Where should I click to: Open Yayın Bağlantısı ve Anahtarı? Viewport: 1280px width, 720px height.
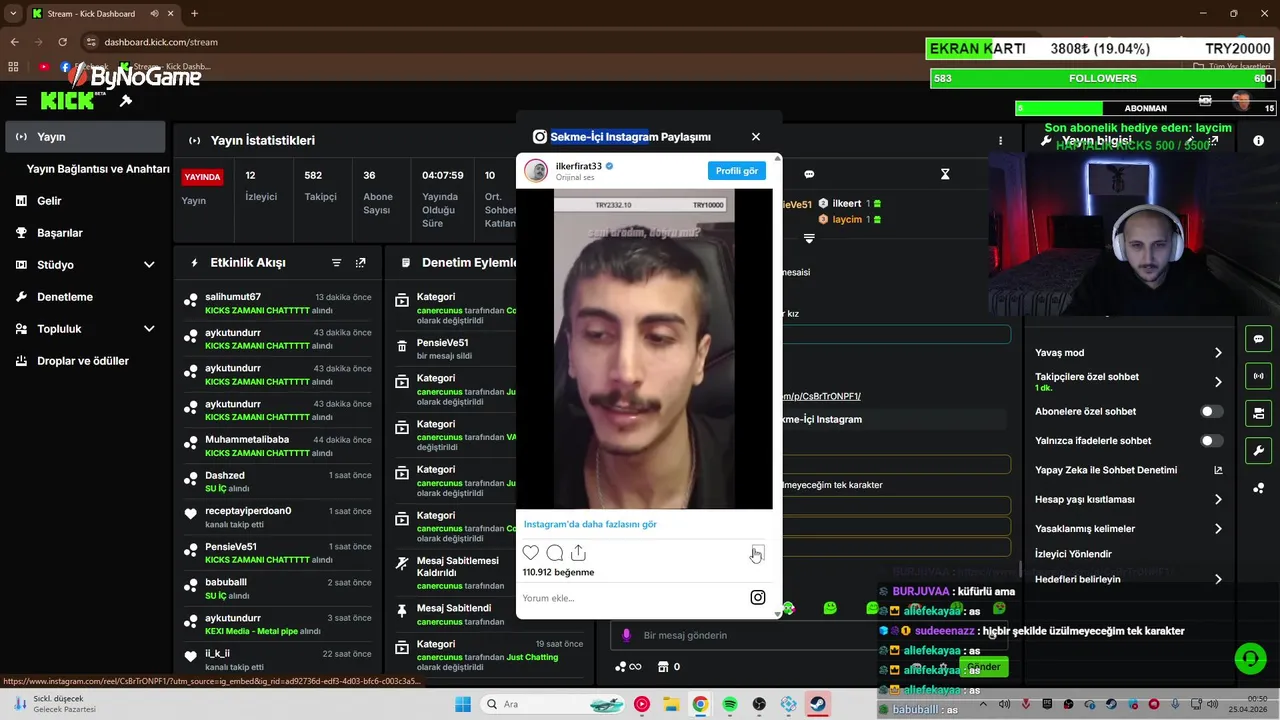pyautogui.click(x=98, y=169)
